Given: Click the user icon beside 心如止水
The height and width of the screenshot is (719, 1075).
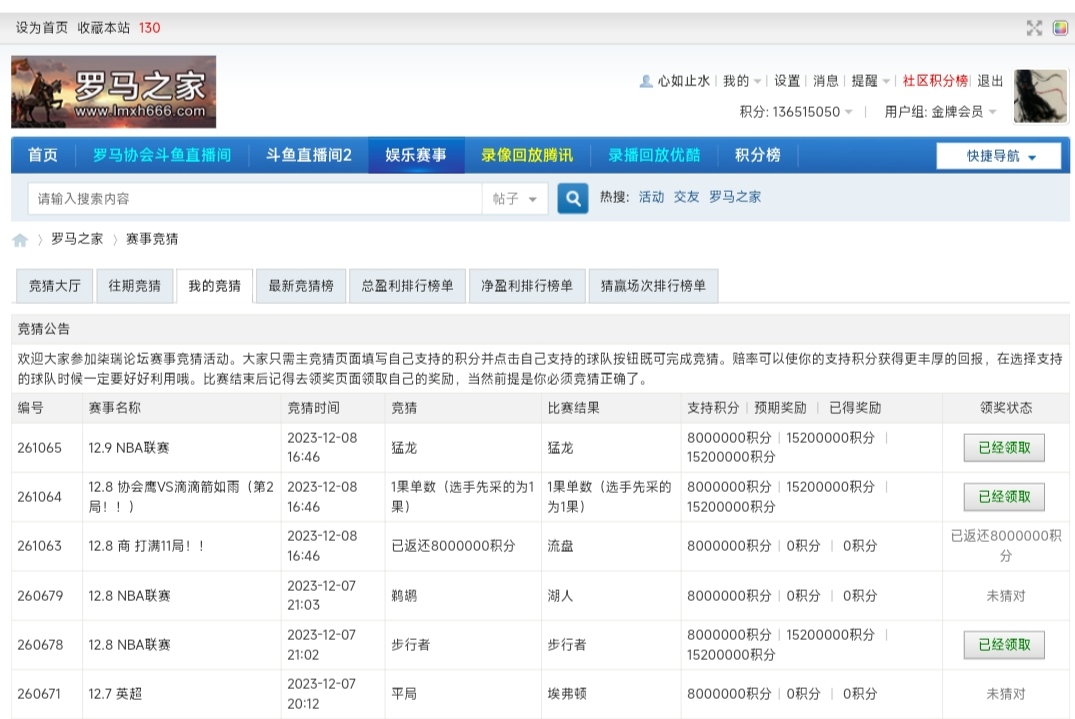Looking at the screenshot, I should pos(646,81).
